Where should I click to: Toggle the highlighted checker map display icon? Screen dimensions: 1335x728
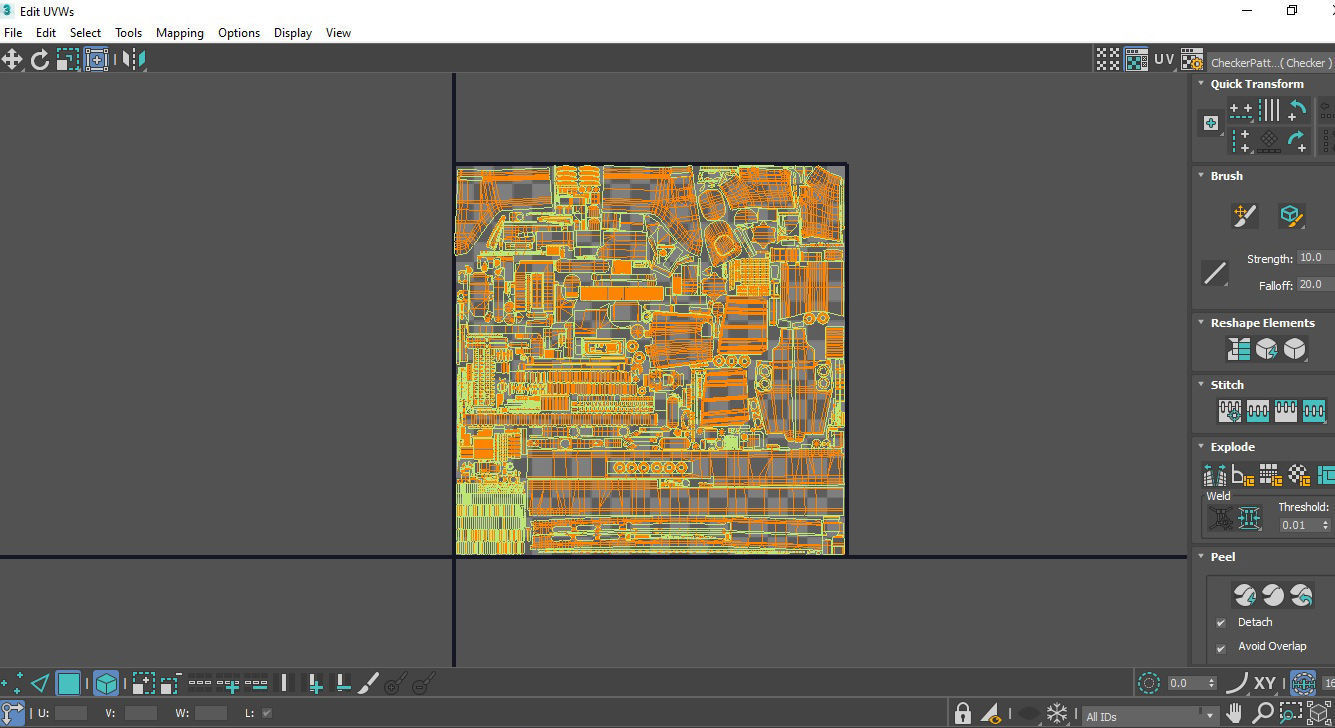pyautogui.click(x=1136, y=59)
